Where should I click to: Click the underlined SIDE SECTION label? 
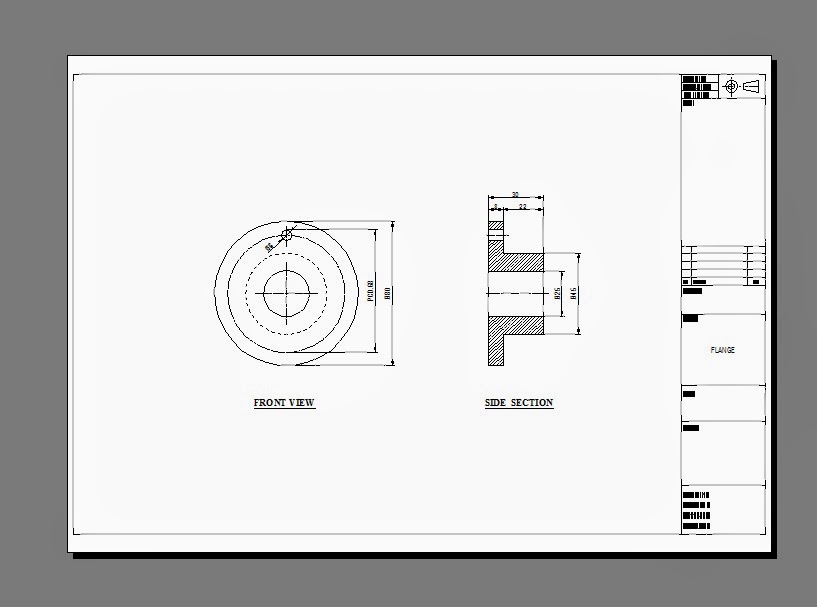518,402
